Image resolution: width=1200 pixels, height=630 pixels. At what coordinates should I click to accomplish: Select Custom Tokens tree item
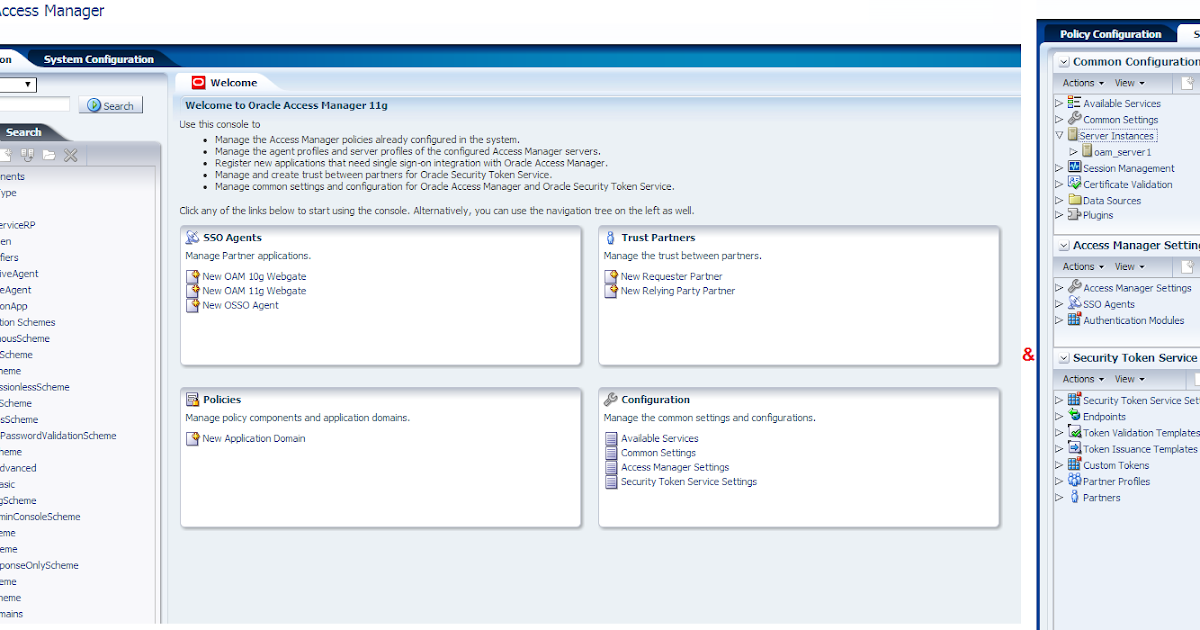pos(1116,465)
